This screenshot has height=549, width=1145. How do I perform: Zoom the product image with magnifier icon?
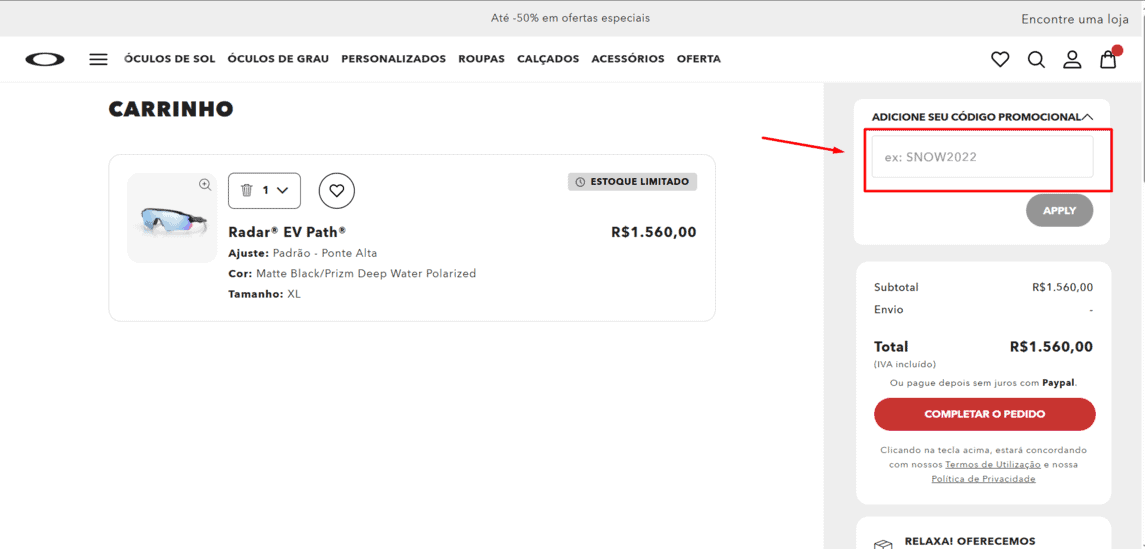(205, 185)
